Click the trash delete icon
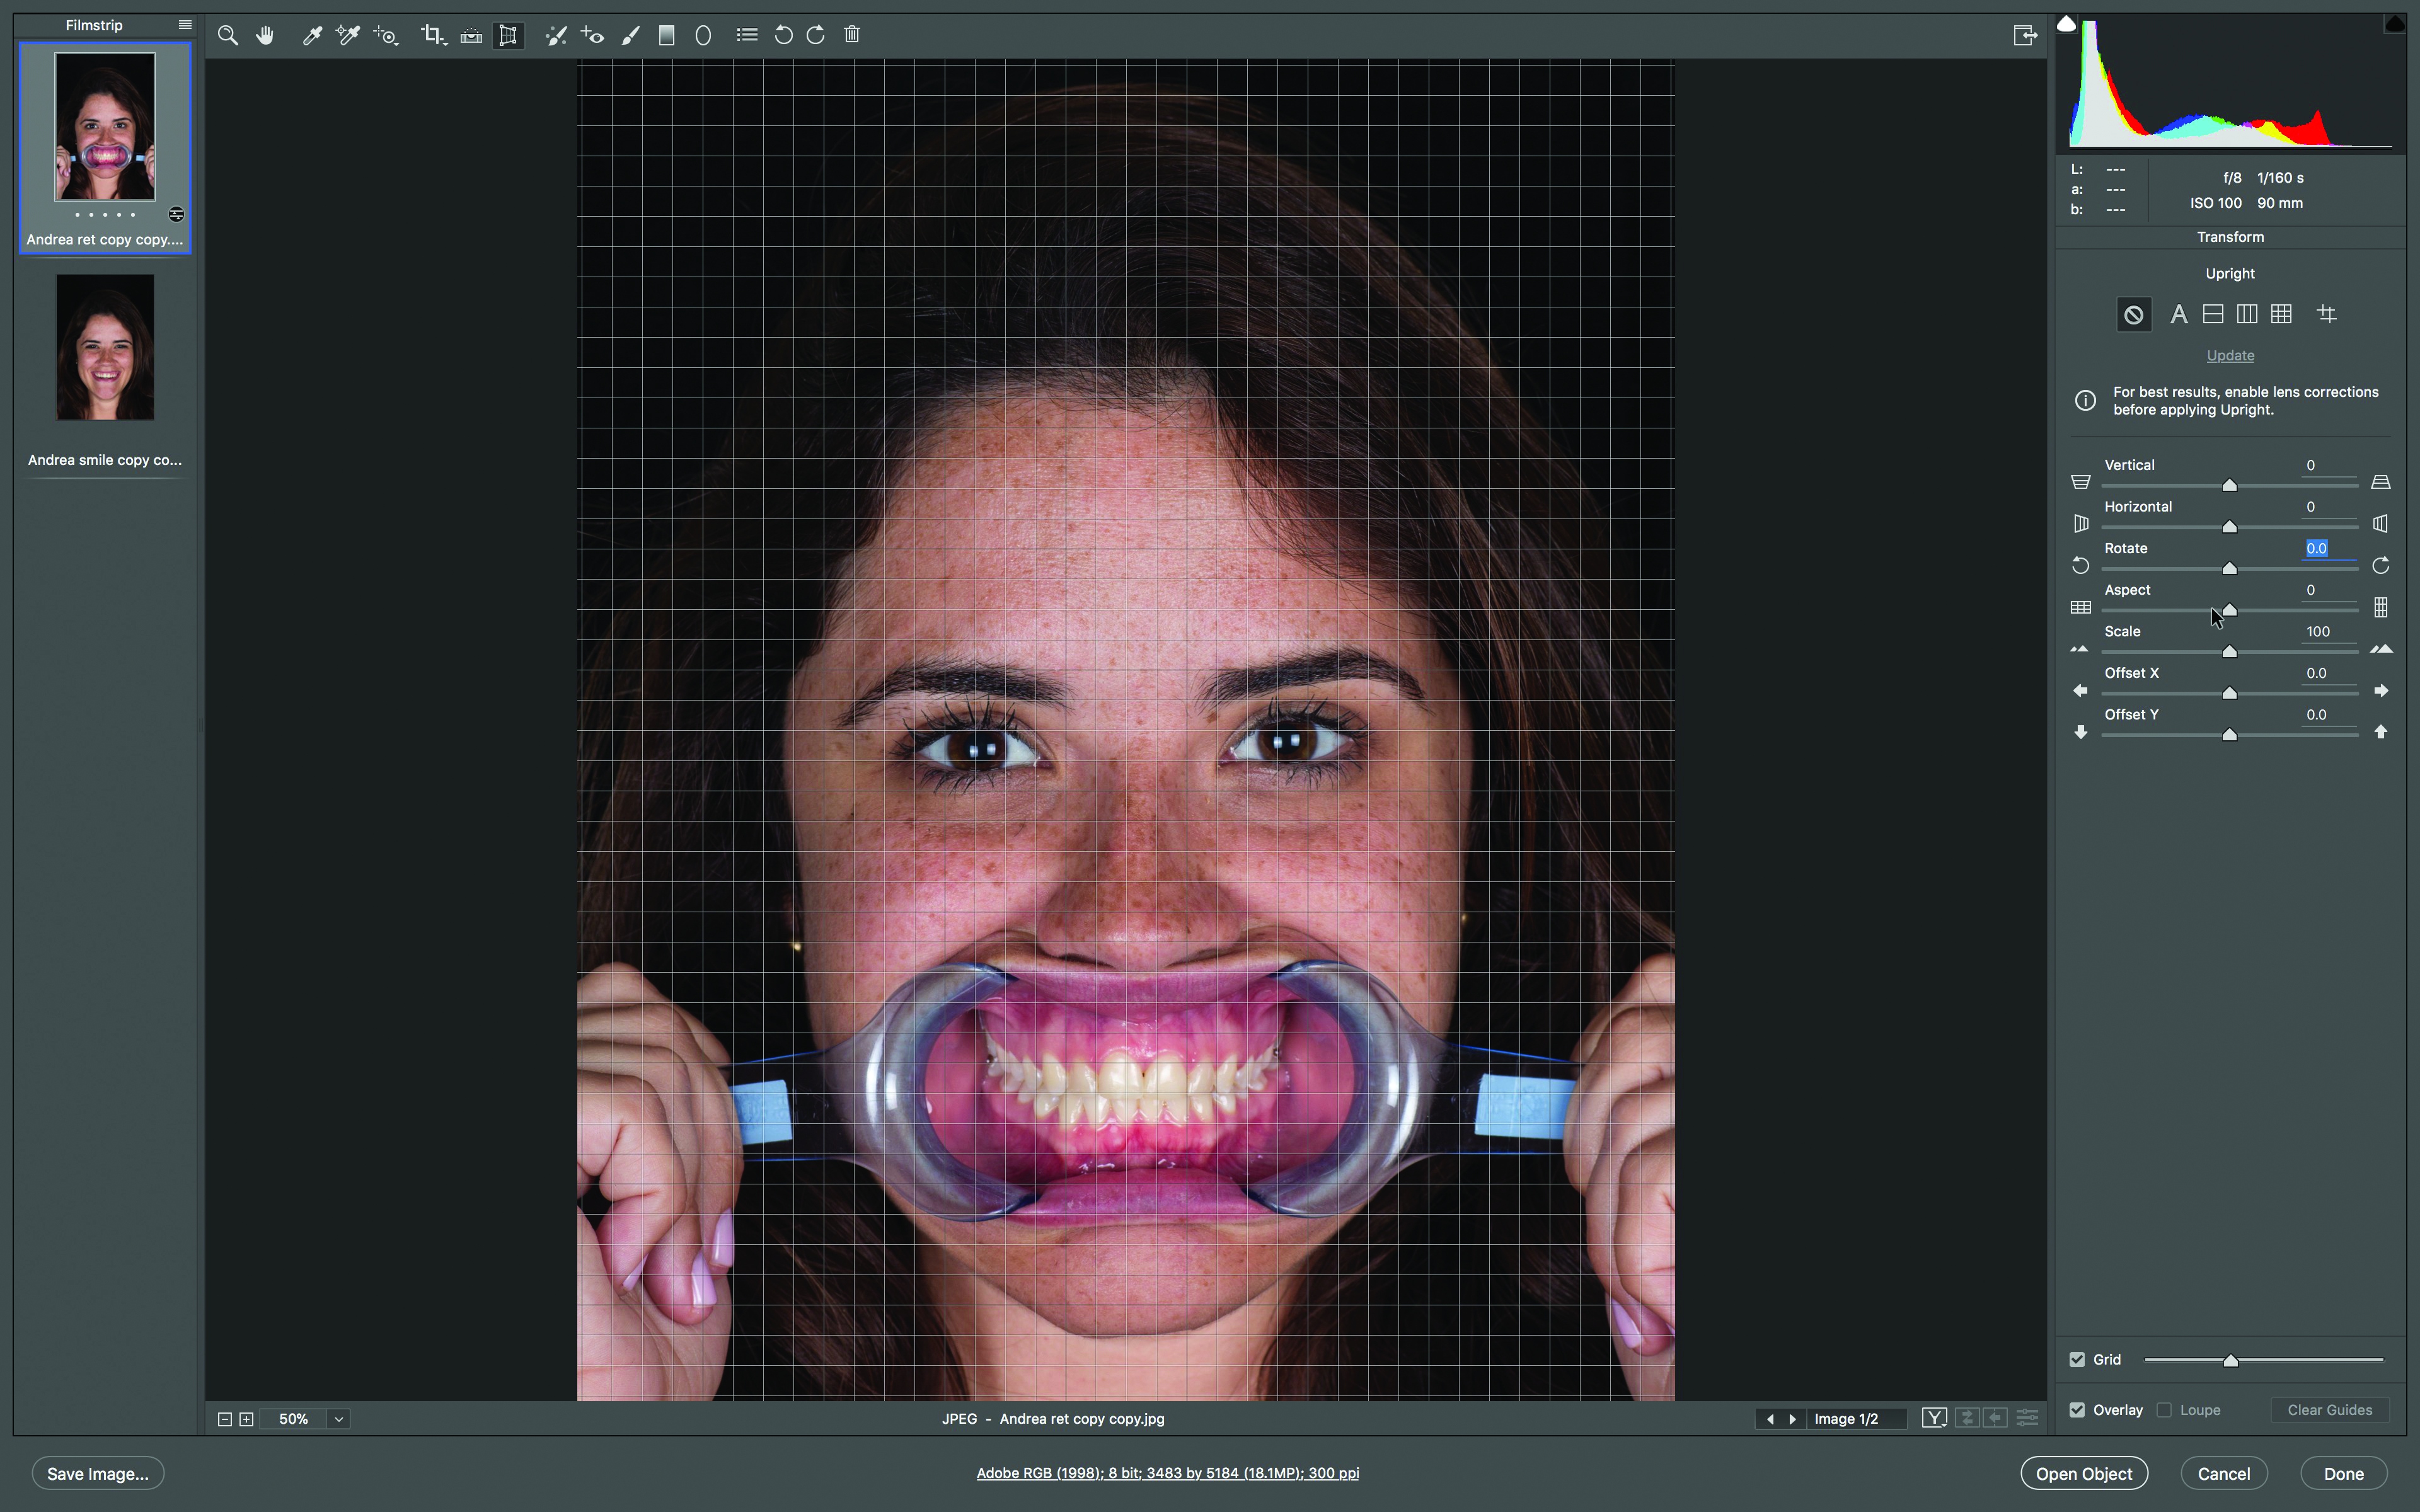This screenshot has height=1512, width=2420. [852, 35]
